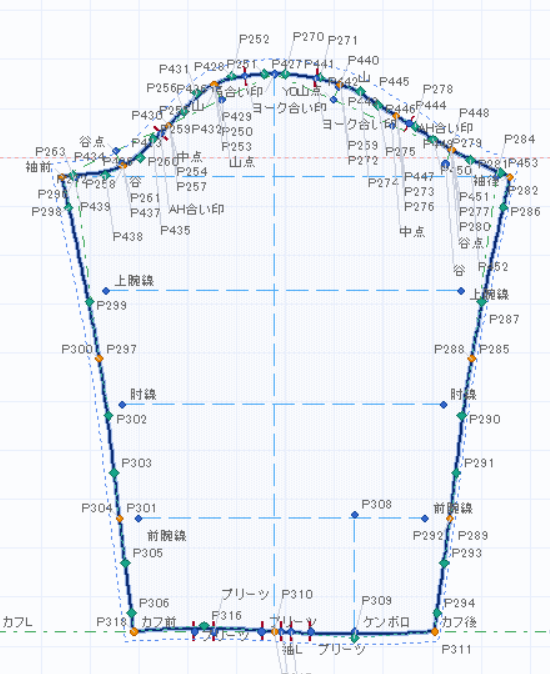Select the orange point P285 on right seam

tap(471, 358)
